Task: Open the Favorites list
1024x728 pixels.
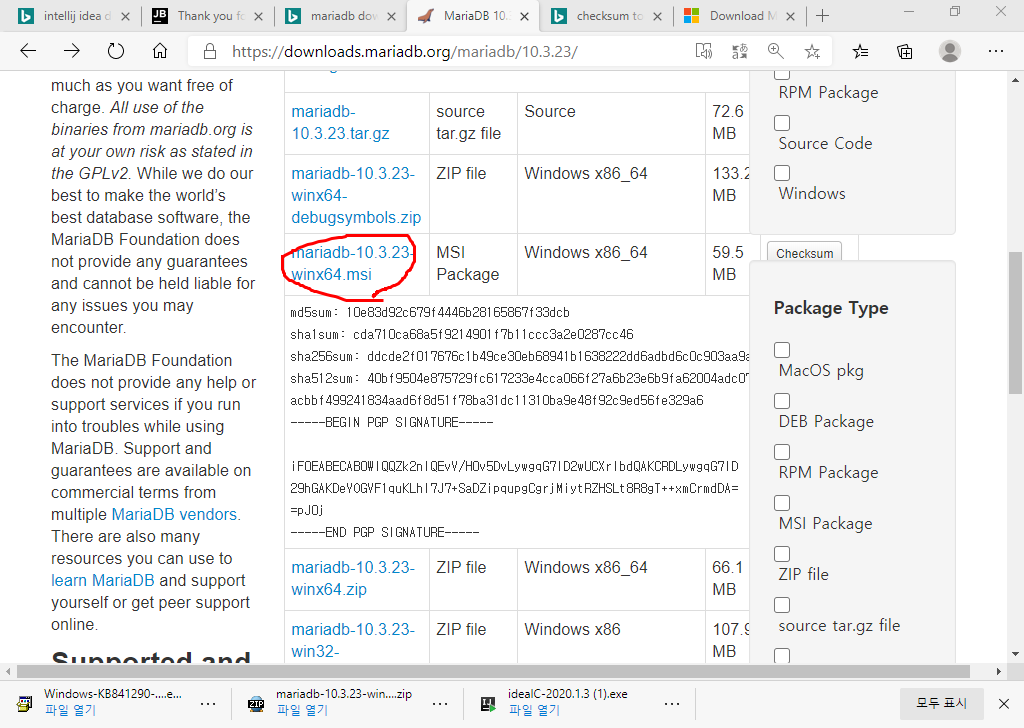Action: (861, 51)
